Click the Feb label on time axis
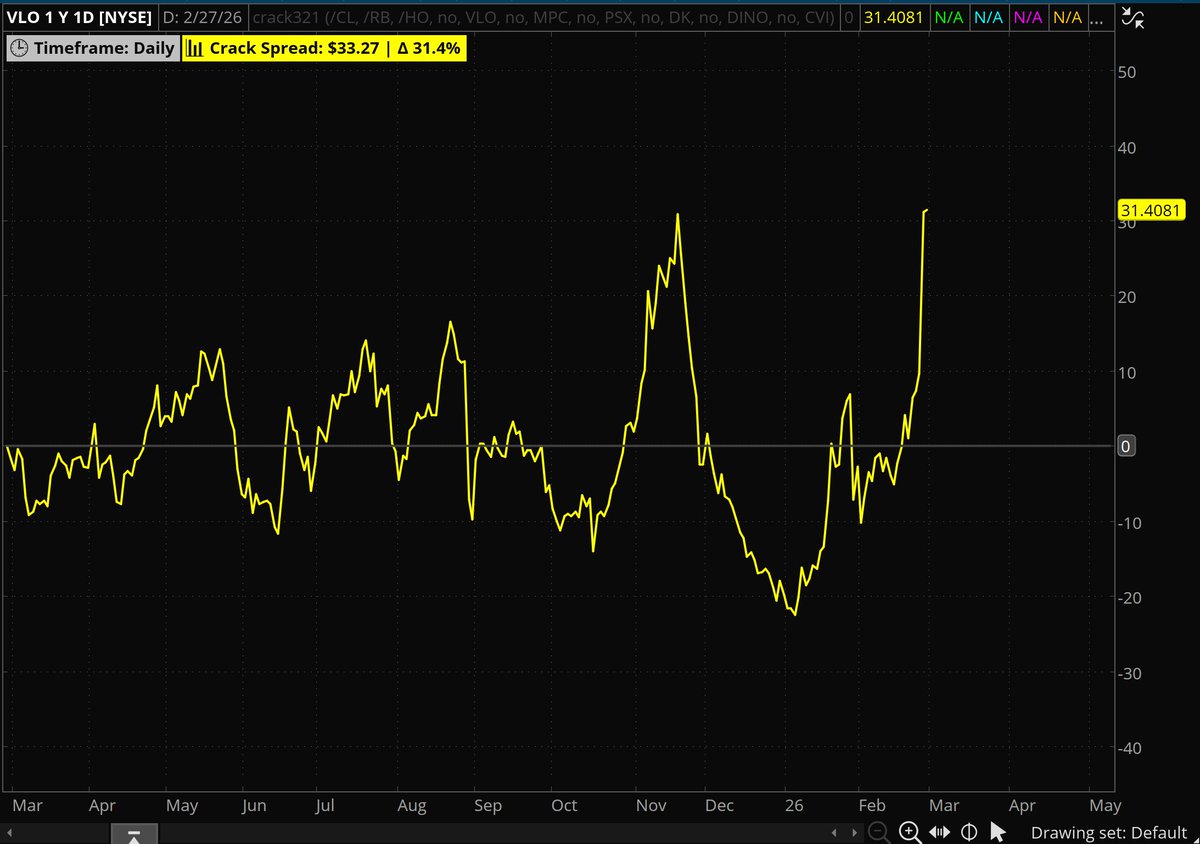 [x=871, y=805]
